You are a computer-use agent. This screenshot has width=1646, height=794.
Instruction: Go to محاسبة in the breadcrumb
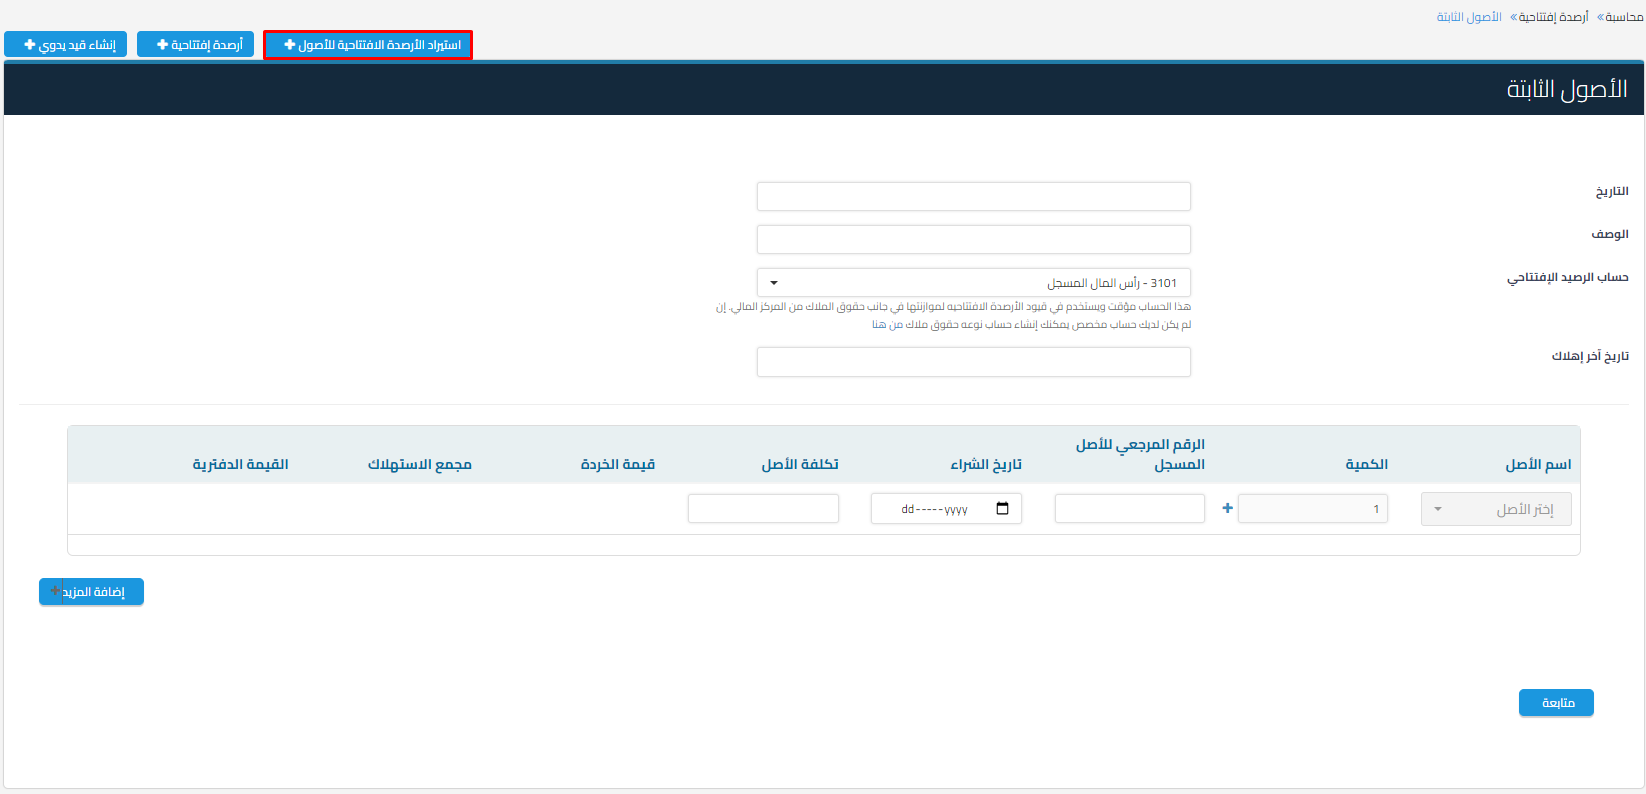(1624, 17)
